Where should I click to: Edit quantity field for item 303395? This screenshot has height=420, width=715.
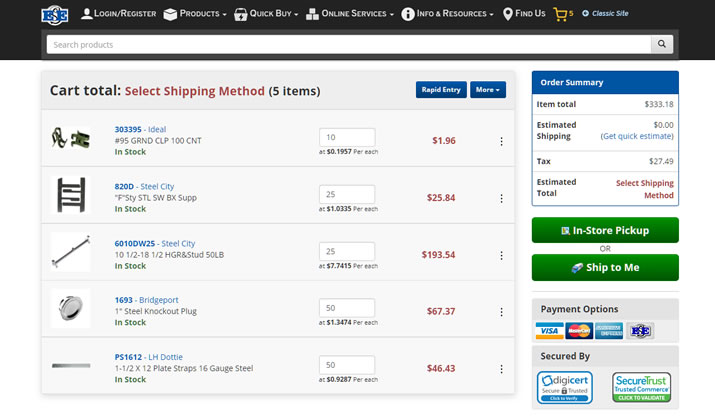pyautogui.click(x=347, y=137)
